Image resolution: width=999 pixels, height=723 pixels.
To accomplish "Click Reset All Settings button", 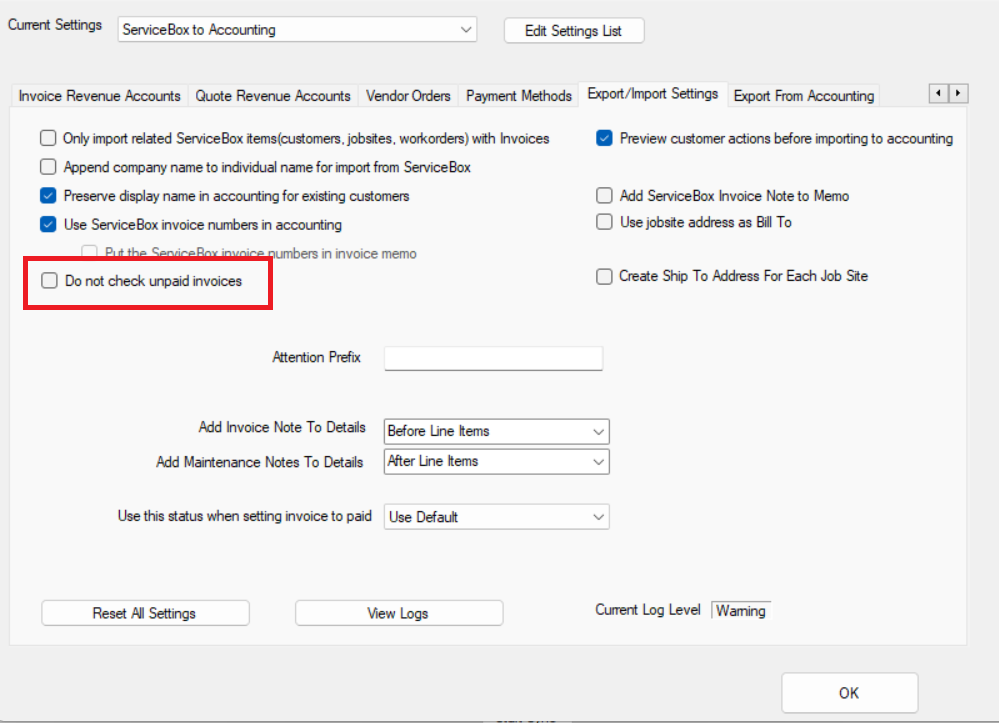I will coord(145,613).
